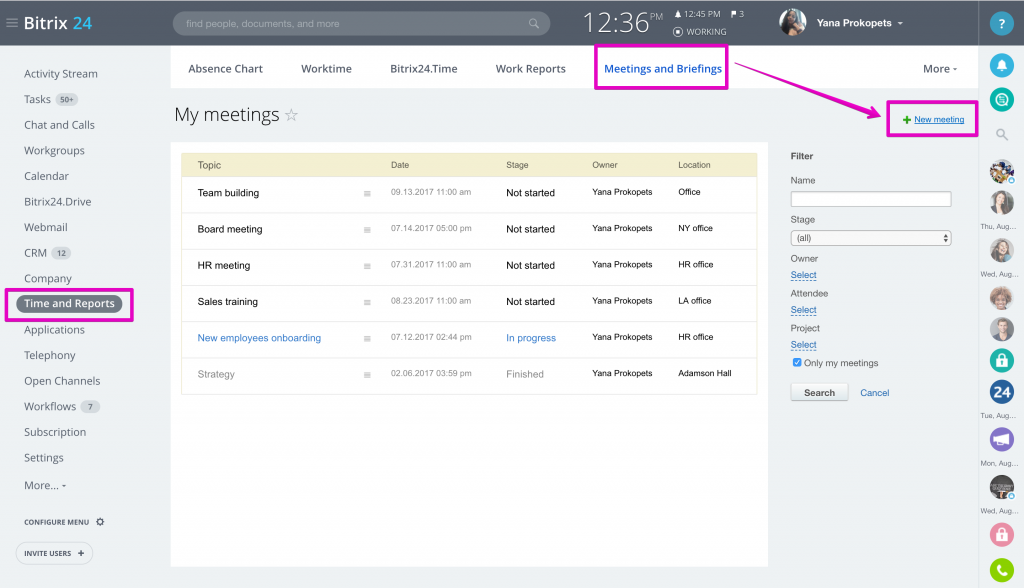
Task: Open Workgroups in sidebar
Action: pyautogui.click(x=54, y=150)
